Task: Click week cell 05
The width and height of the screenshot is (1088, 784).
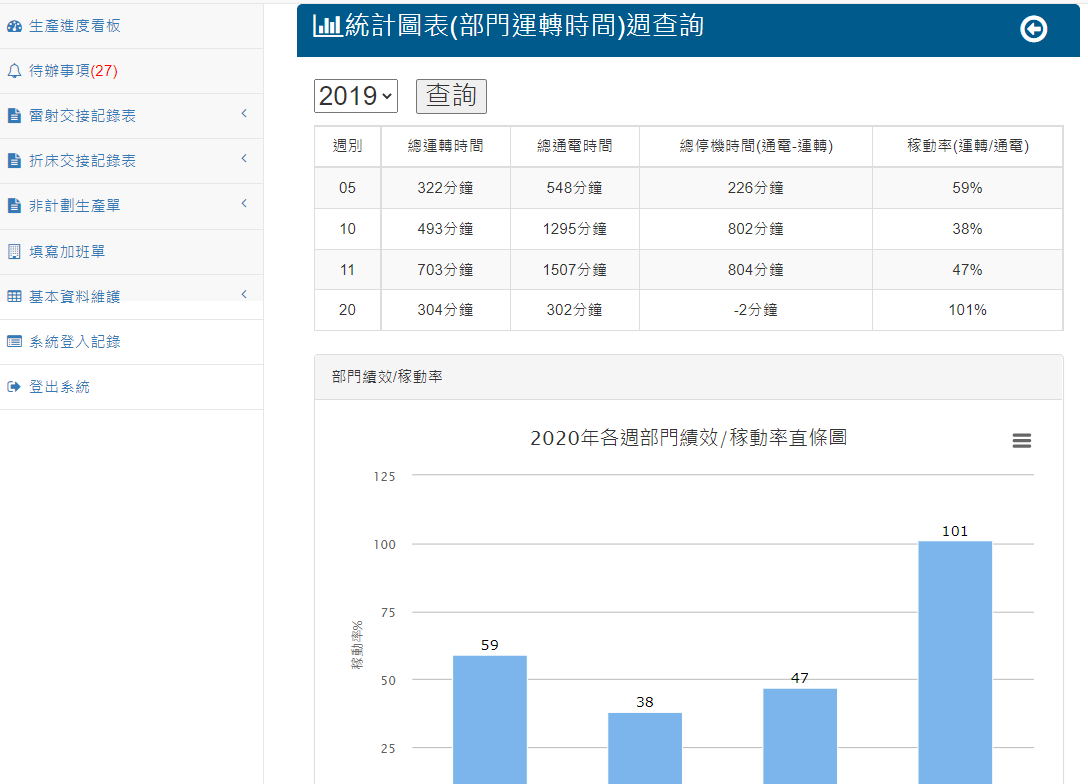Action: pos(348,188)
